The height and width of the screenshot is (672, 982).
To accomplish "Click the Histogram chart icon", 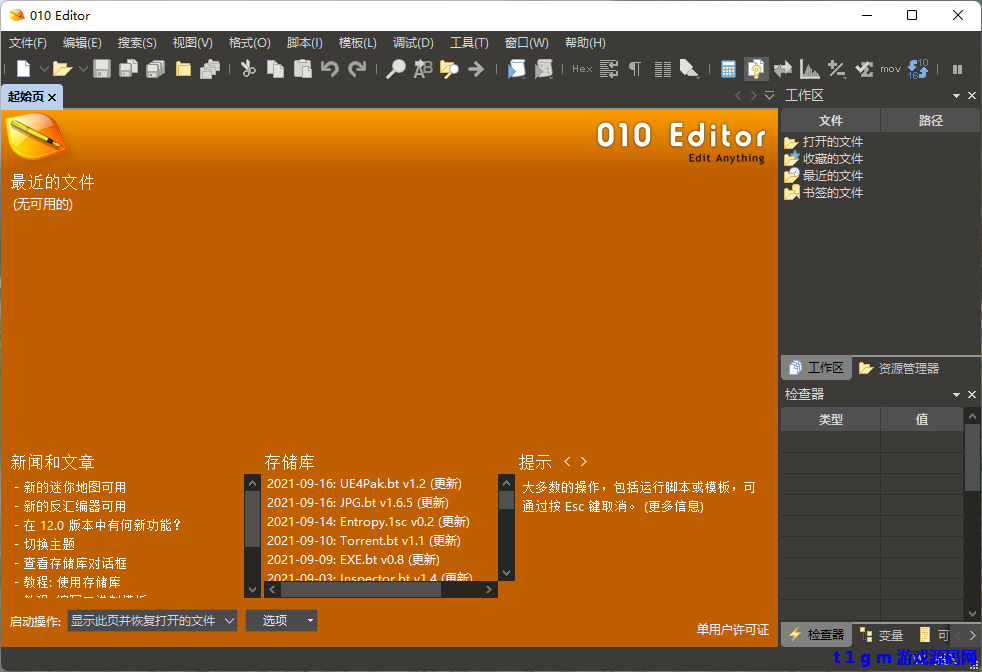I will [809, 69].
